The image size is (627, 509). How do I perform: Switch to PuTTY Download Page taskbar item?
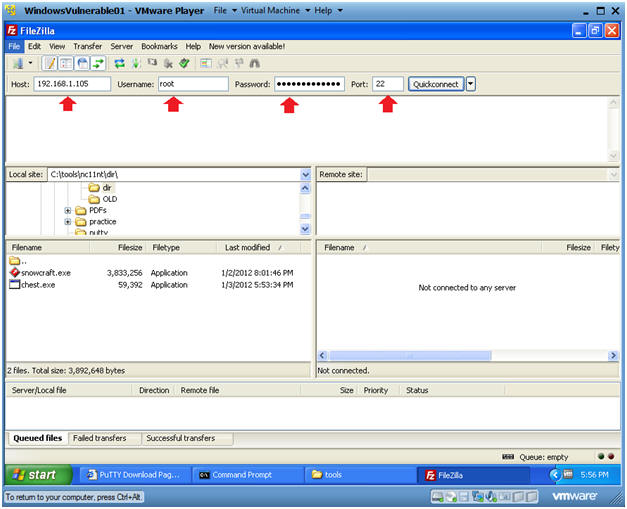pyautogui.click(x=136, y=475)
